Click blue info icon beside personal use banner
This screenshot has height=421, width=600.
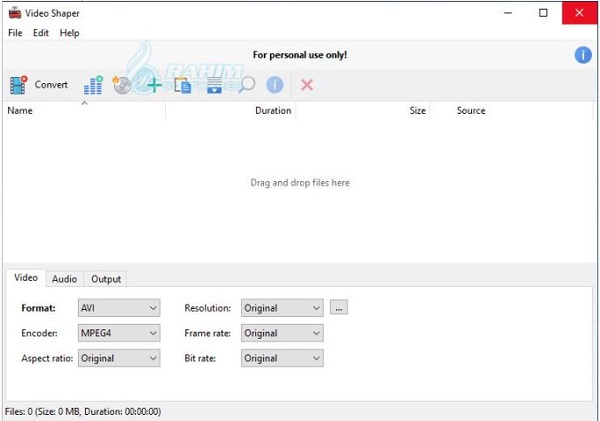tap(583, 55)
